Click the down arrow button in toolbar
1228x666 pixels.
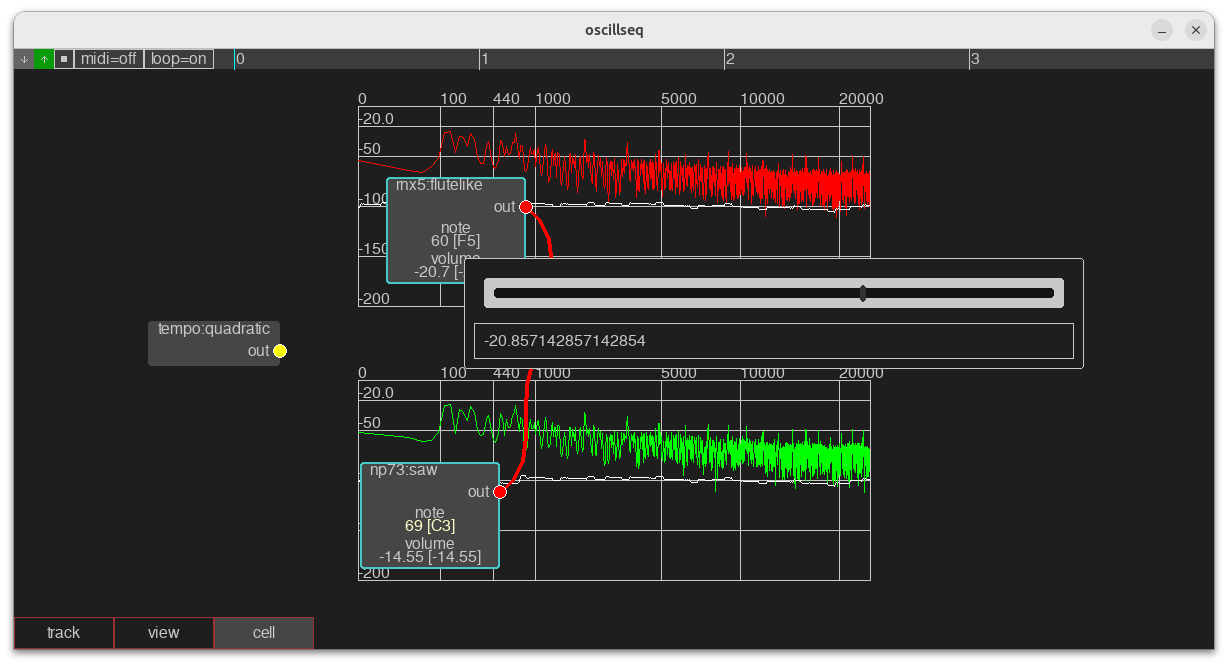[24, 59]
